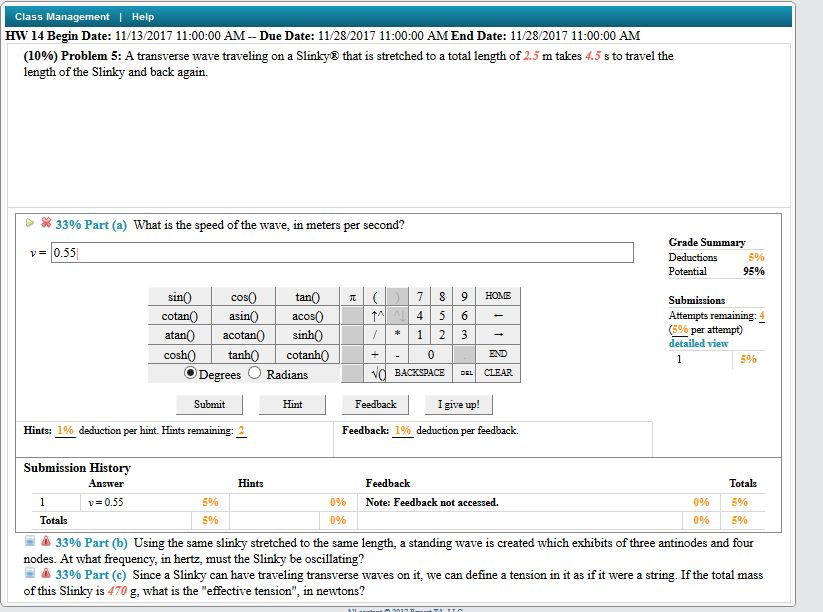Viewport: 823px width, 612px height.
Task: Request Feedback on the answer
Action: (375, 405)
